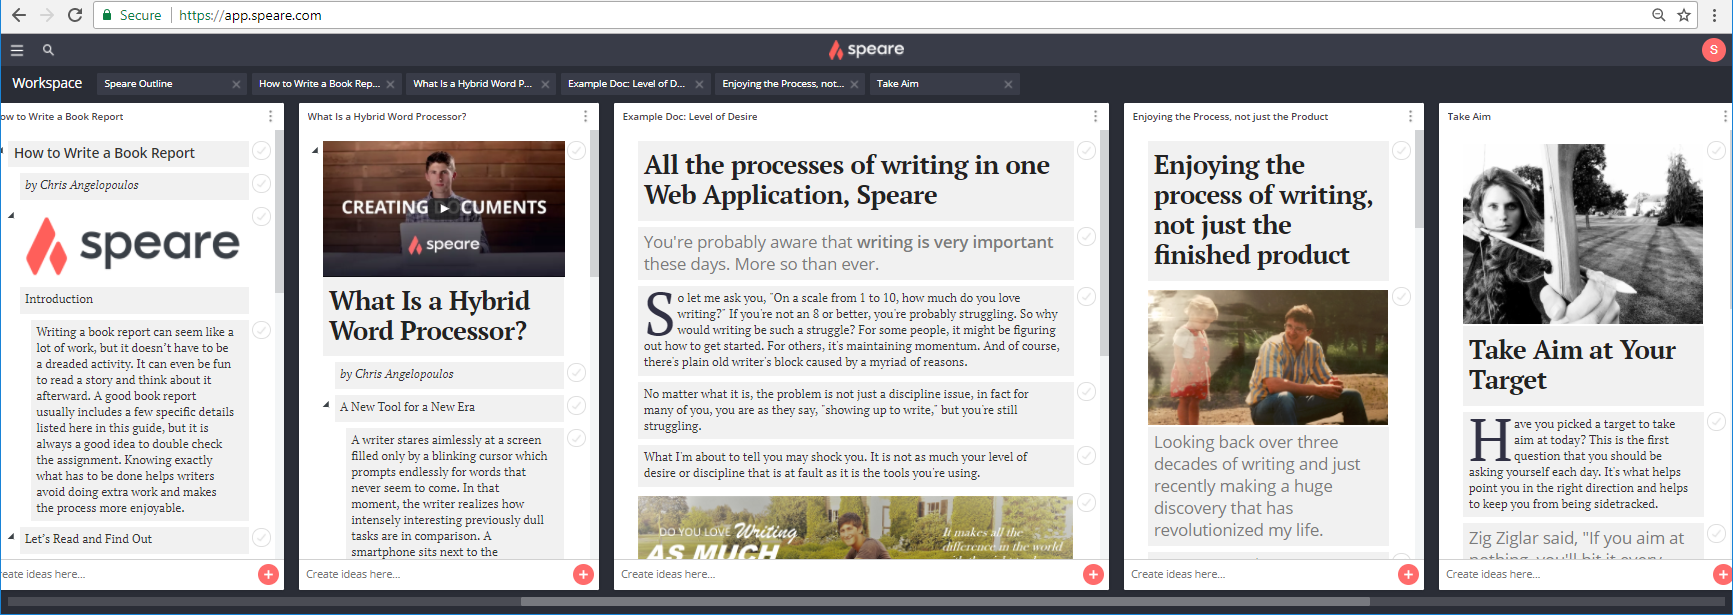Click Create ideas here field in Hybrid Word Processor board
The height and width of the screenshot is (615, 1733).
[x=435, y=574]
